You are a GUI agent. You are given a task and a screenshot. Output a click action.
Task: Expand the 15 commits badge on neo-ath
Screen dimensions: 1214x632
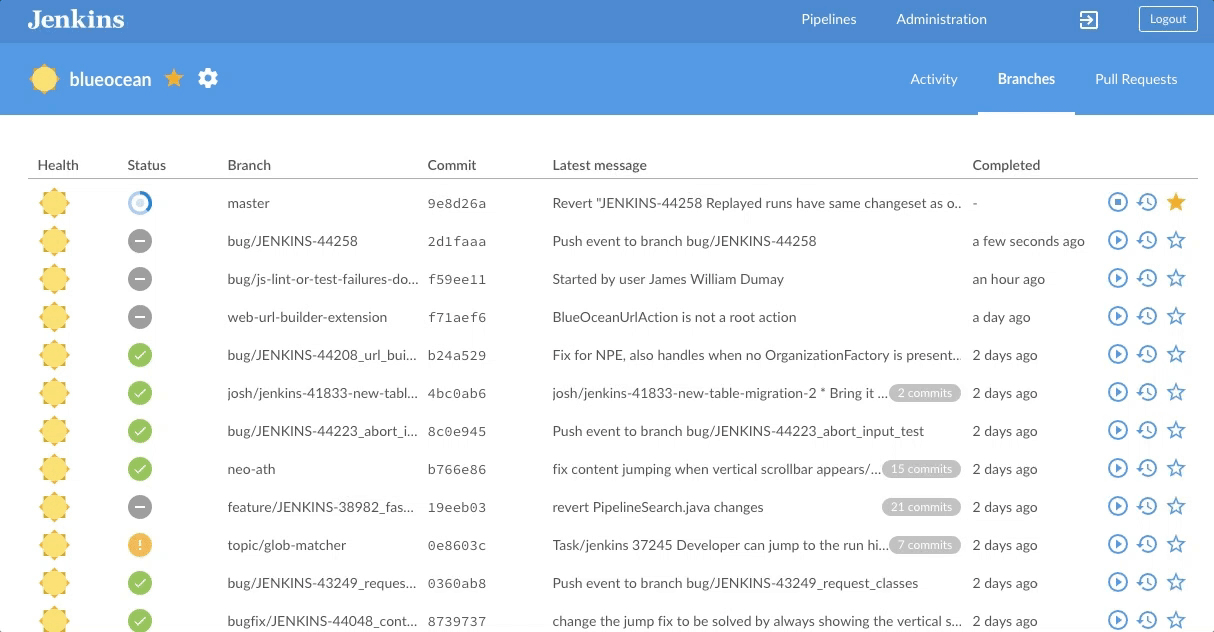coord(921,469)
